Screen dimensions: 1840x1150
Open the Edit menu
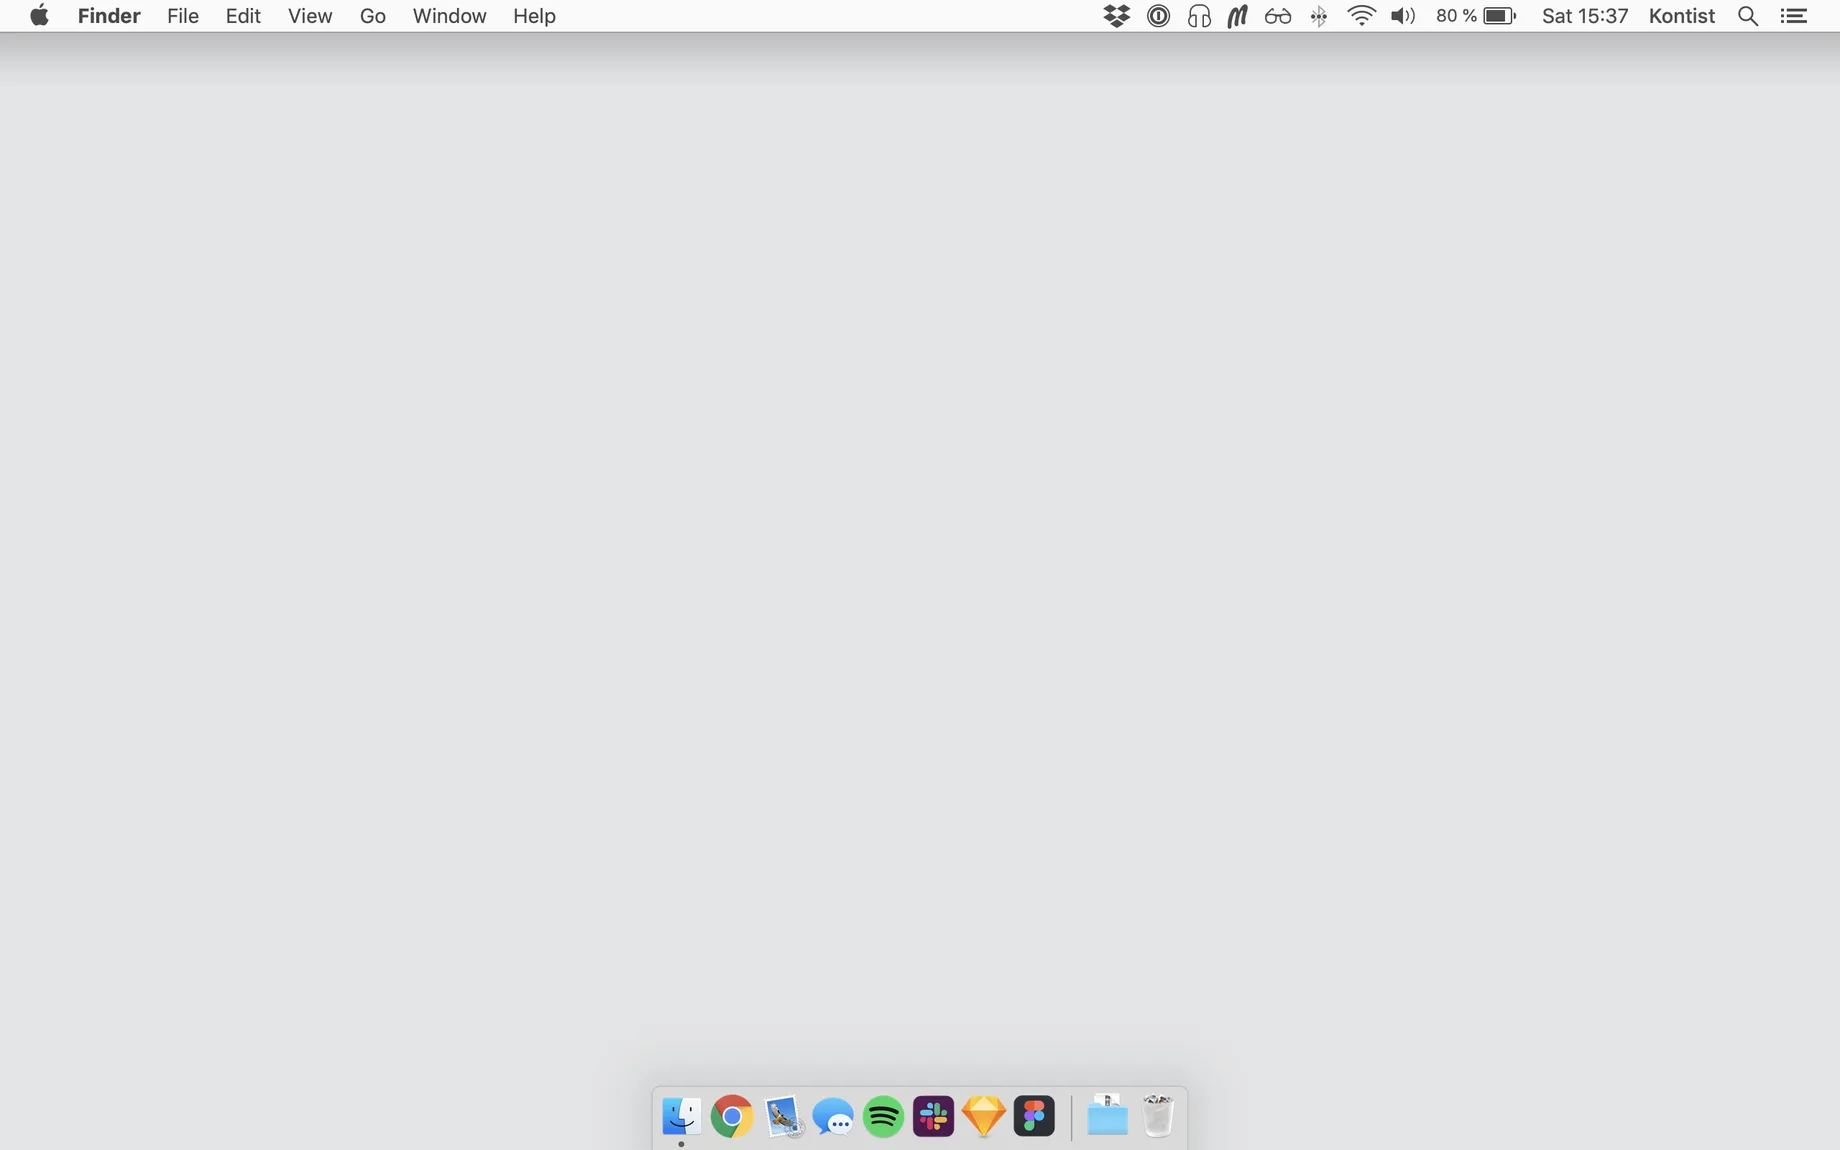(243, 16)
